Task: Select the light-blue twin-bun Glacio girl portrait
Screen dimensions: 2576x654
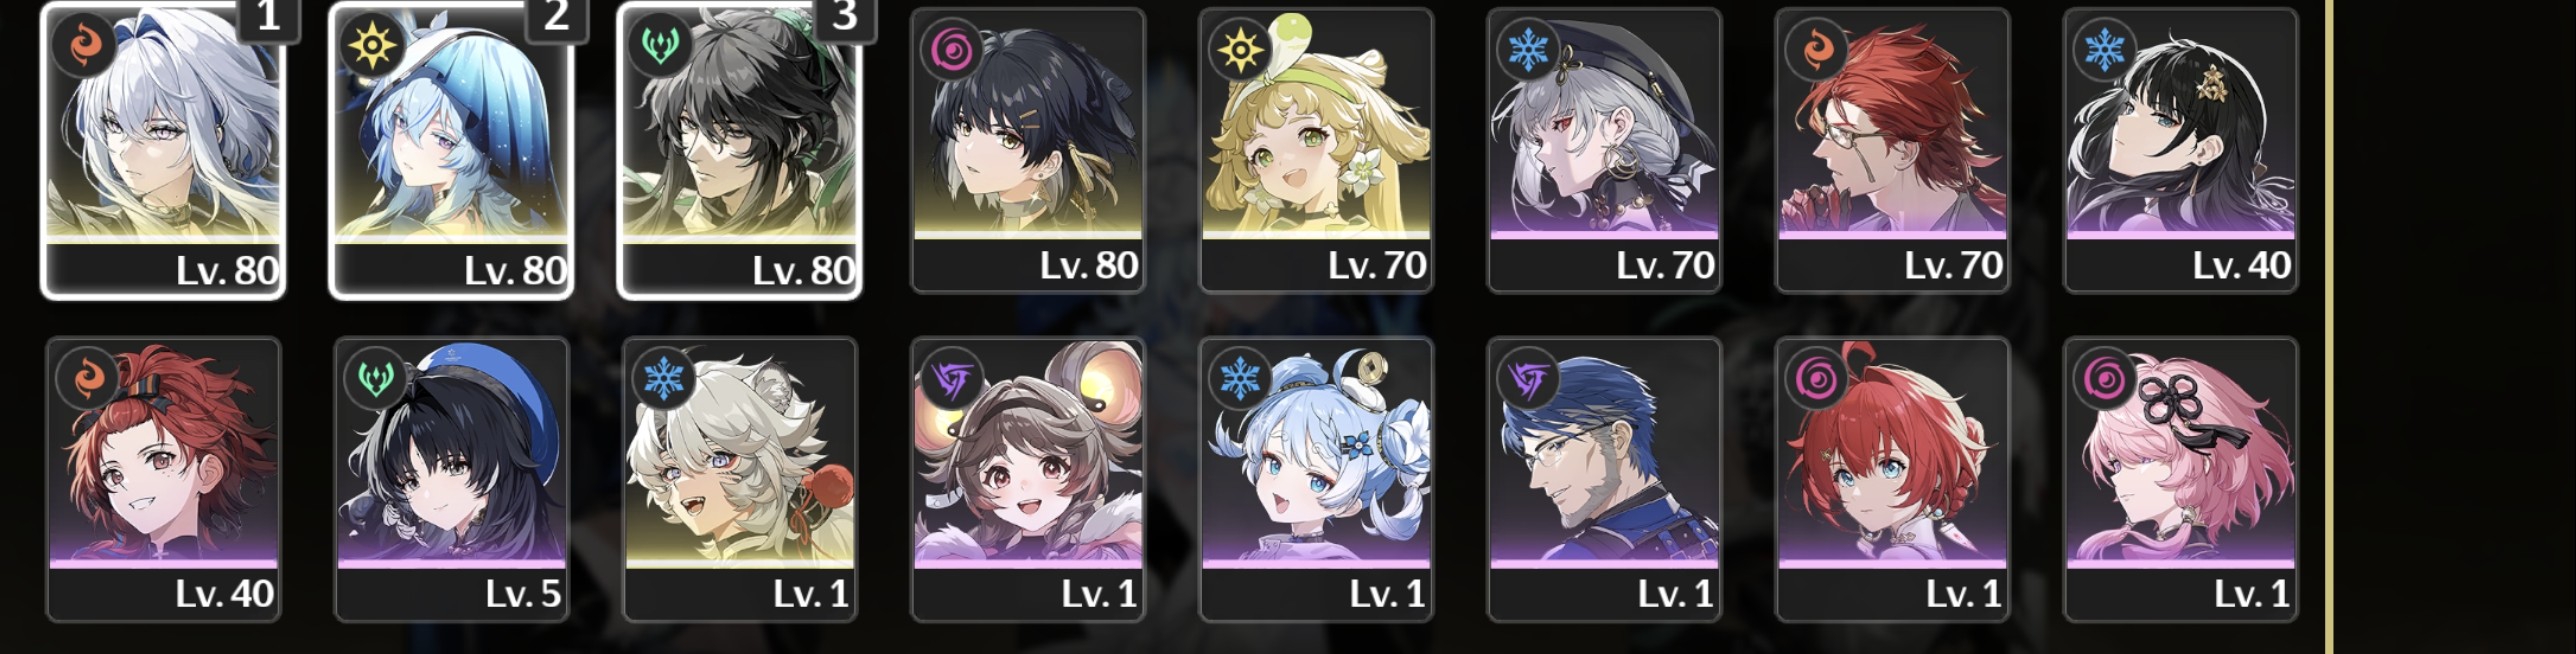Action: (x=1316, y=479)
